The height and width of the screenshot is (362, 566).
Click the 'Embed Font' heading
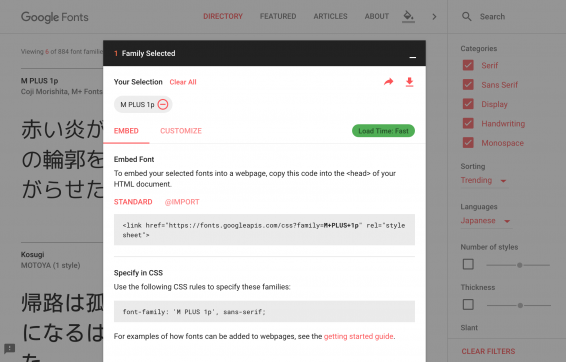coord(134,160)
